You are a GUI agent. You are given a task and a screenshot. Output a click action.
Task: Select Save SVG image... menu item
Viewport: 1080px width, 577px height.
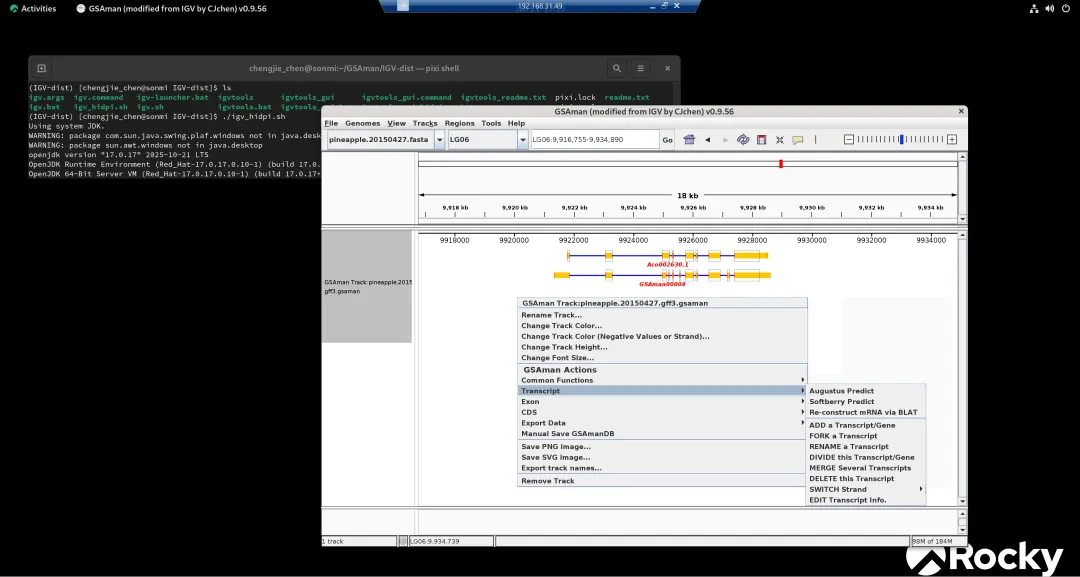[x=662, y=457]
